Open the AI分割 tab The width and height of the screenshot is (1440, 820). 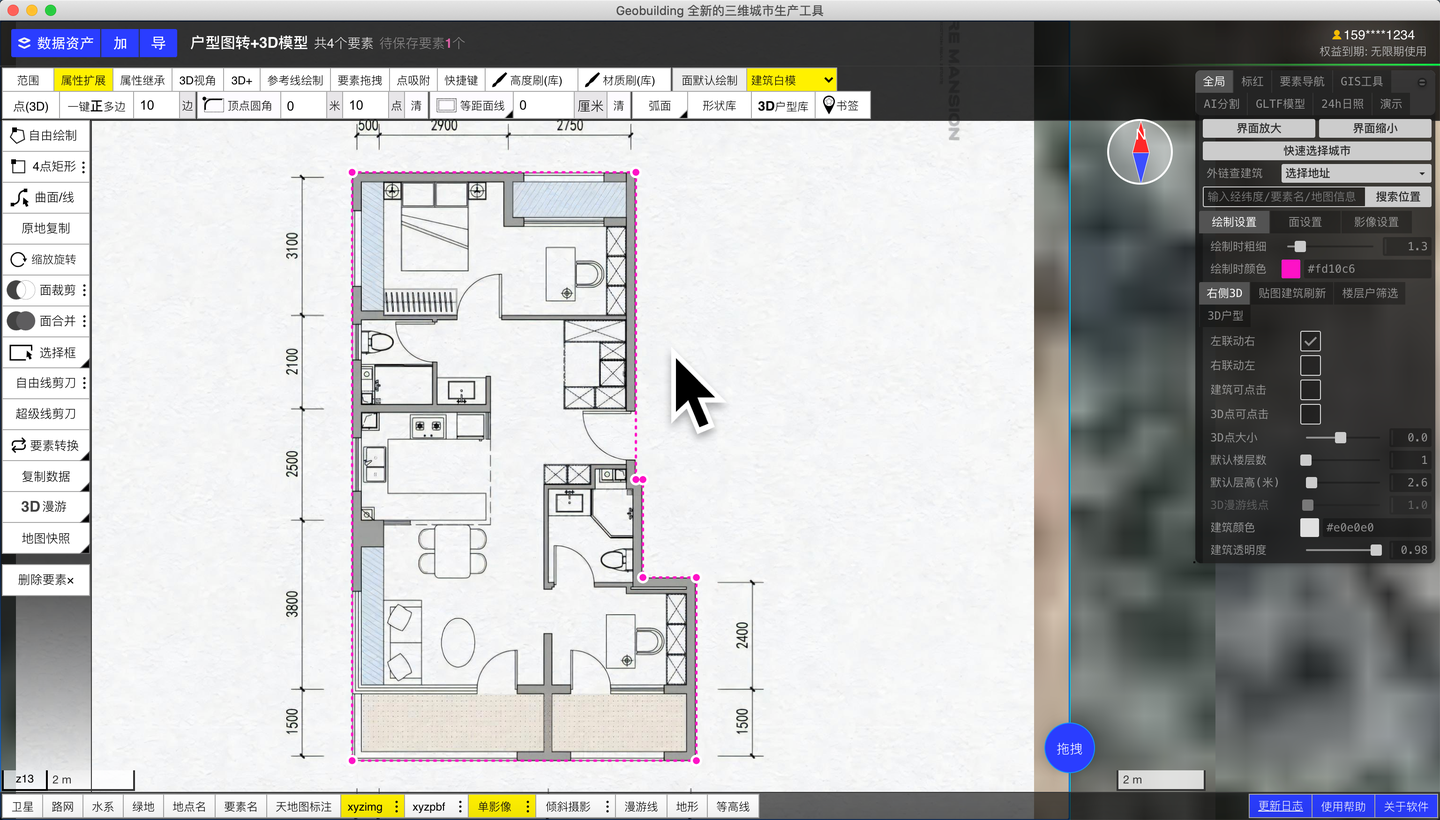pos(1221,103)
